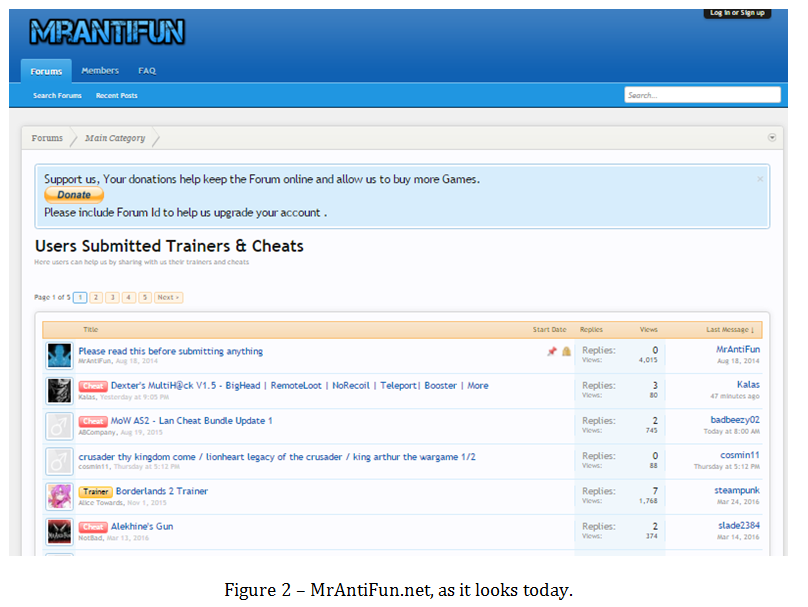
Task: Open cosmin11's avatar on the crusader thread
Action: 59,461
